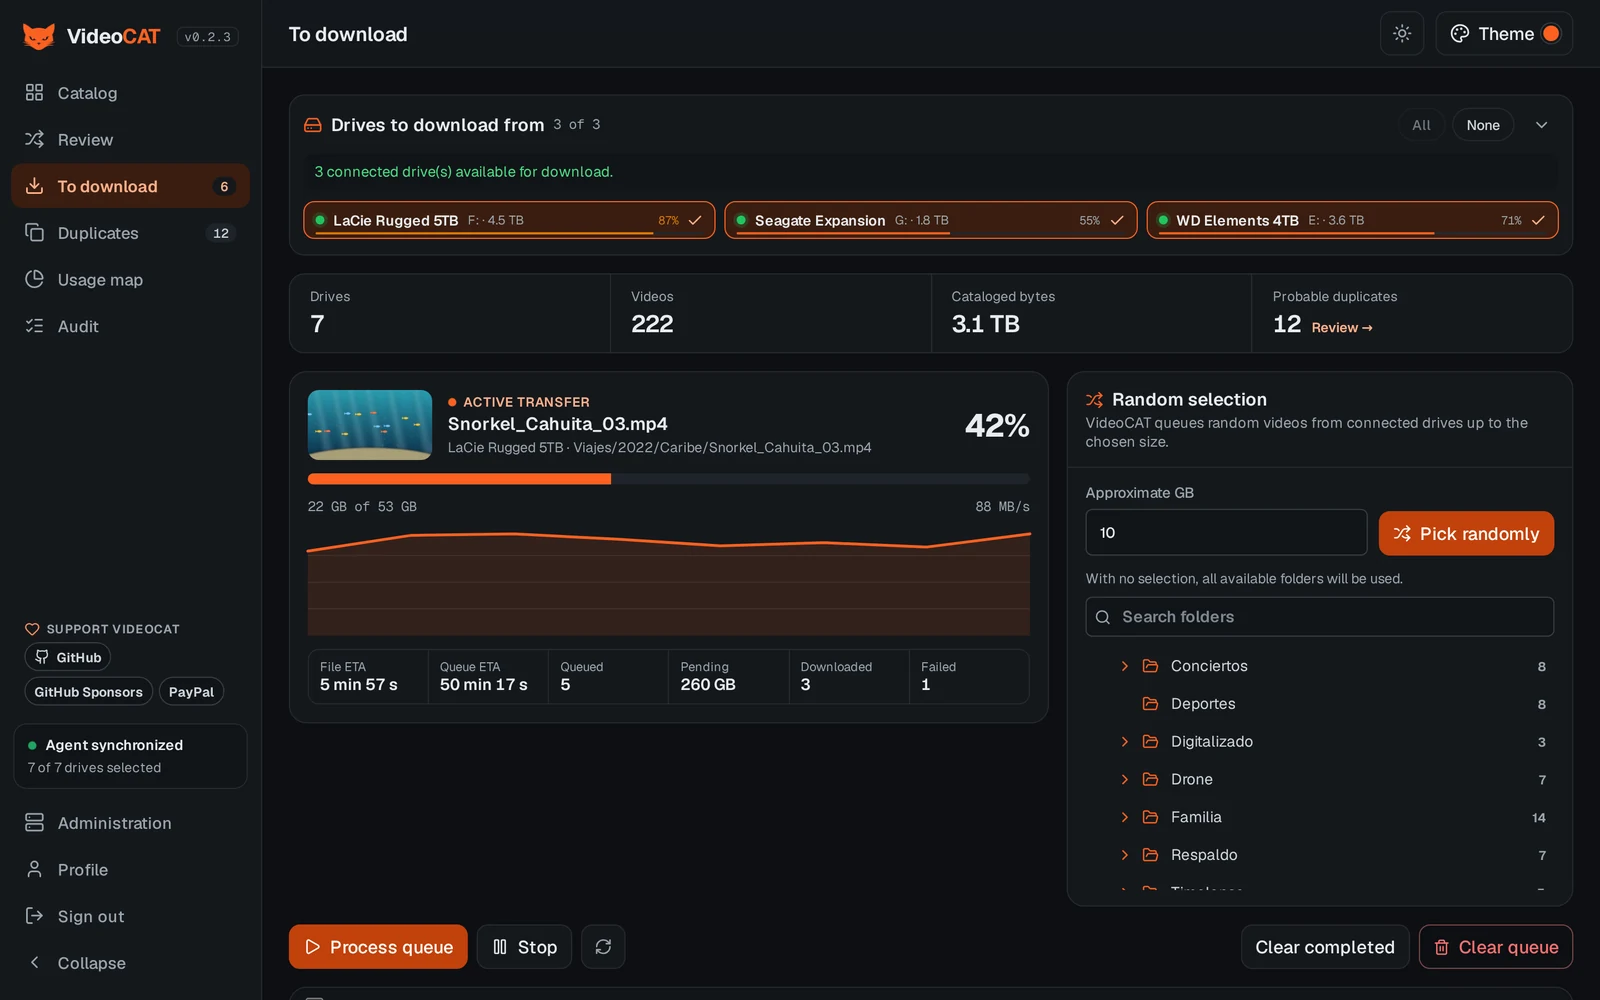The width and height of the screenshot is (1600, 1000).
Task: Click the Approximate GB input field
Action: (1226, 533)
